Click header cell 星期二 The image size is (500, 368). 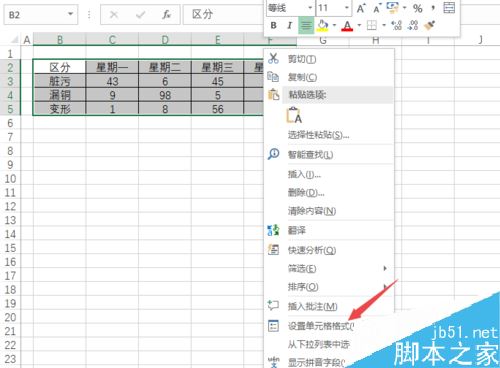click(x=165, y=67)
